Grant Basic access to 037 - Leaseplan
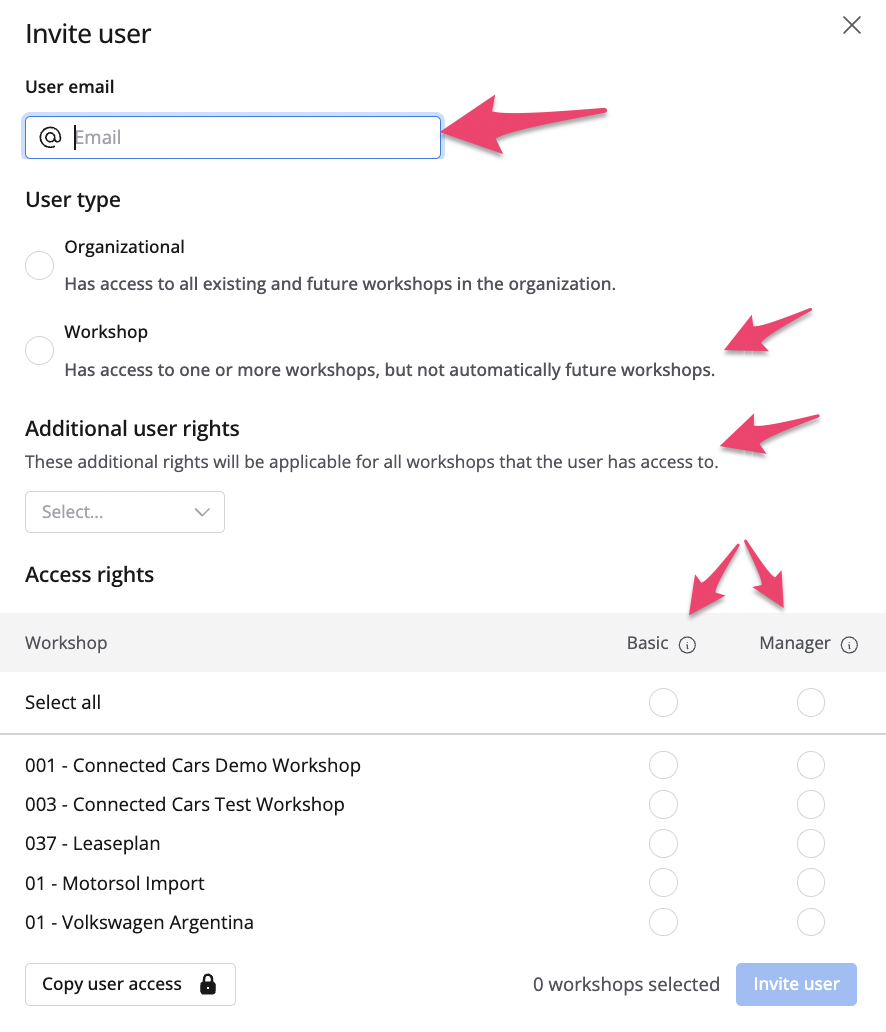 663,843
